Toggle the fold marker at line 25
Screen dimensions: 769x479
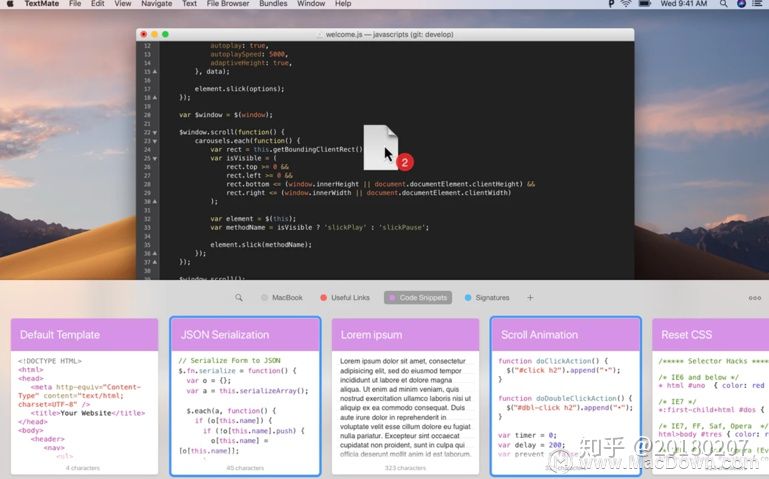[x=154, y=158]
